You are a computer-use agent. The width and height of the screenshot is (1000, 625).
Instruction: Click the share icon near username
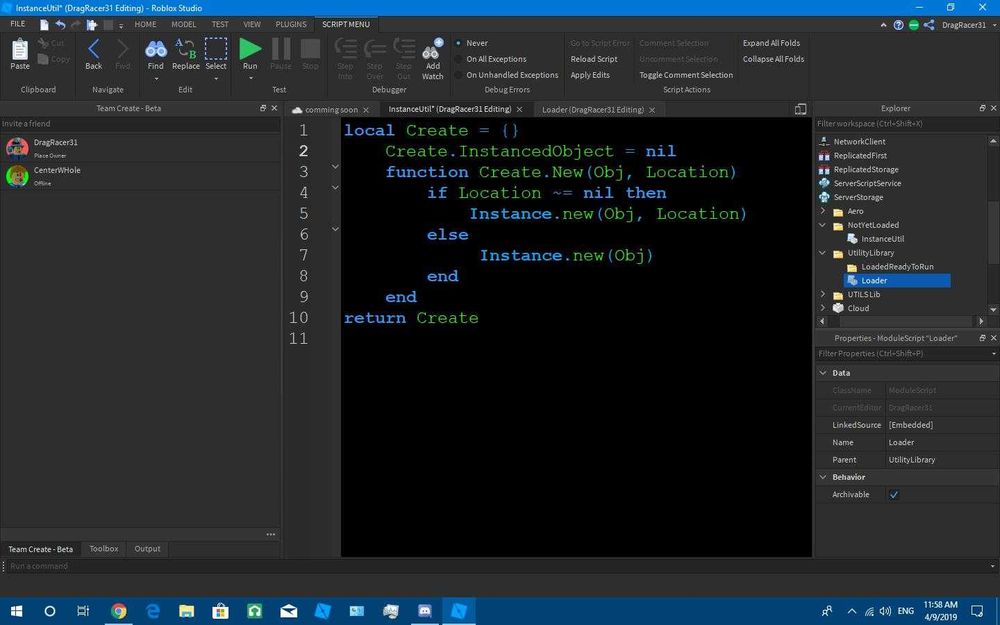[x=929, y=25]
